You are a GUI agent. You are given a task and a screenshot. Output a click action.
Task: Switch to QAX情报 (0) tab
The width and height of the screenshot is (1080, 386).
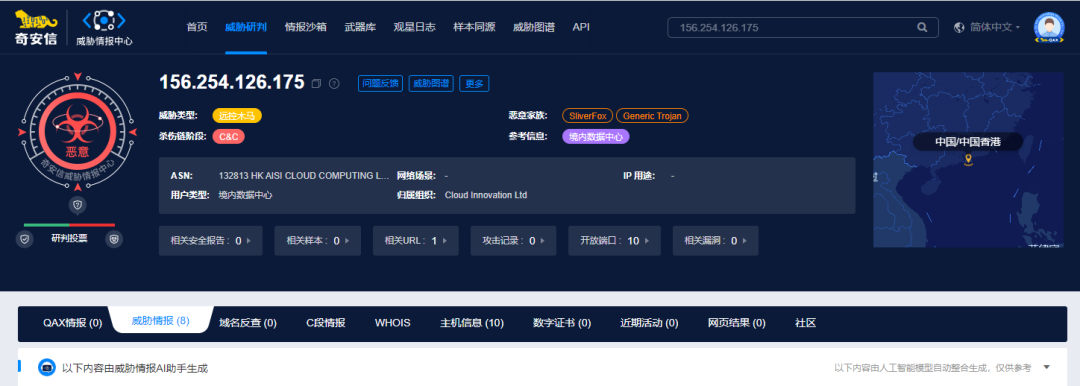pyautogui.click(x=72, y=323)
